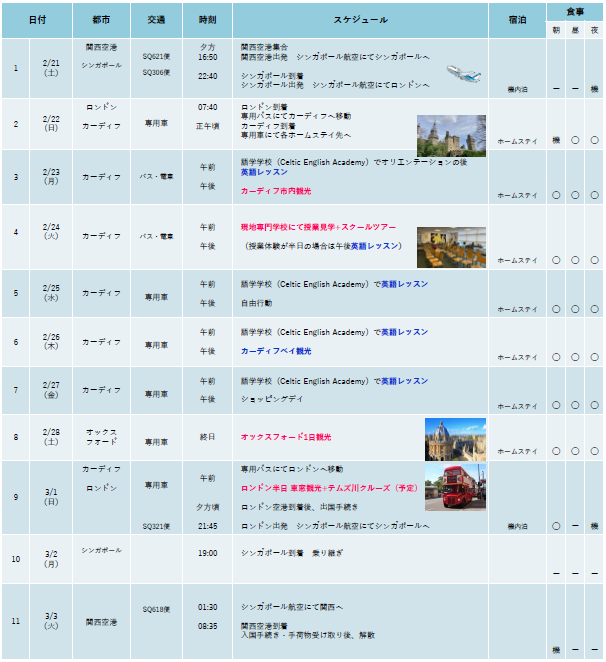Select flight number SQ321便
606x662 pixels.
click(156, 525)
